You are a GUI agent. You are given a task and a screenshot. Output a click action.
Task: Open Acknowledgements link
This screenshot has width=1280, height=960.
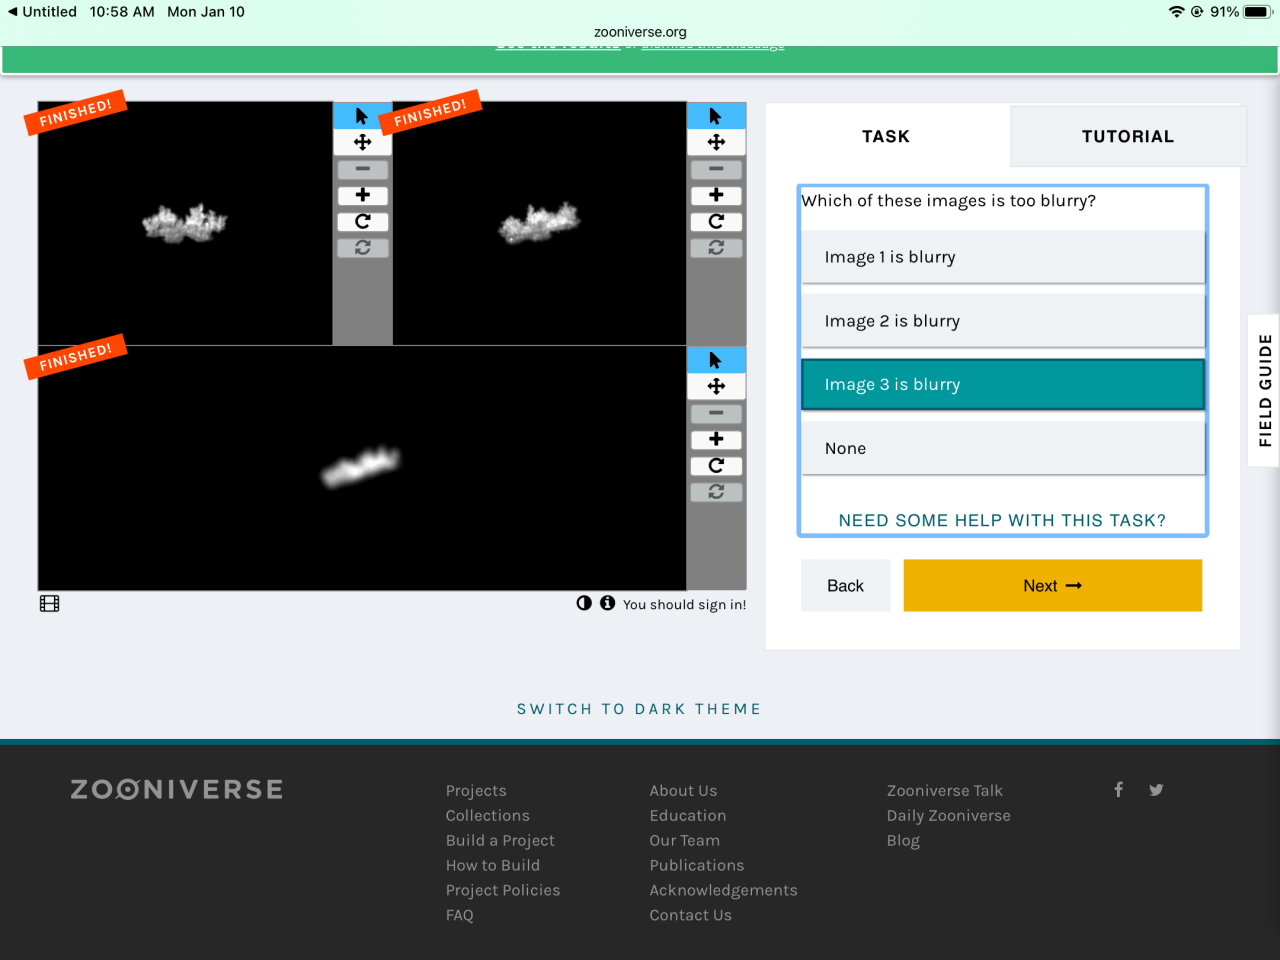724,890
